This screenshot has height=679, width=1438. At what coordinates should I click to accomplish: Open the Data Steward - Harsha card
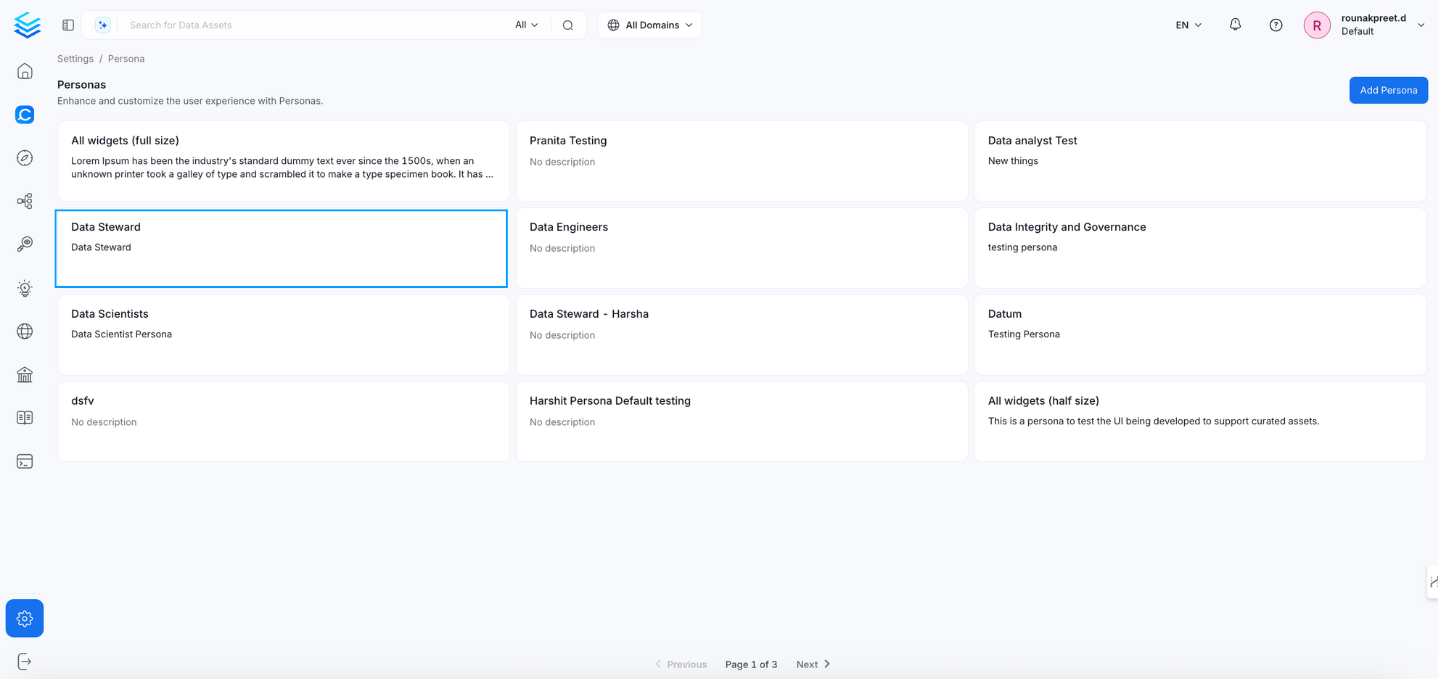(x=742, y=335)
